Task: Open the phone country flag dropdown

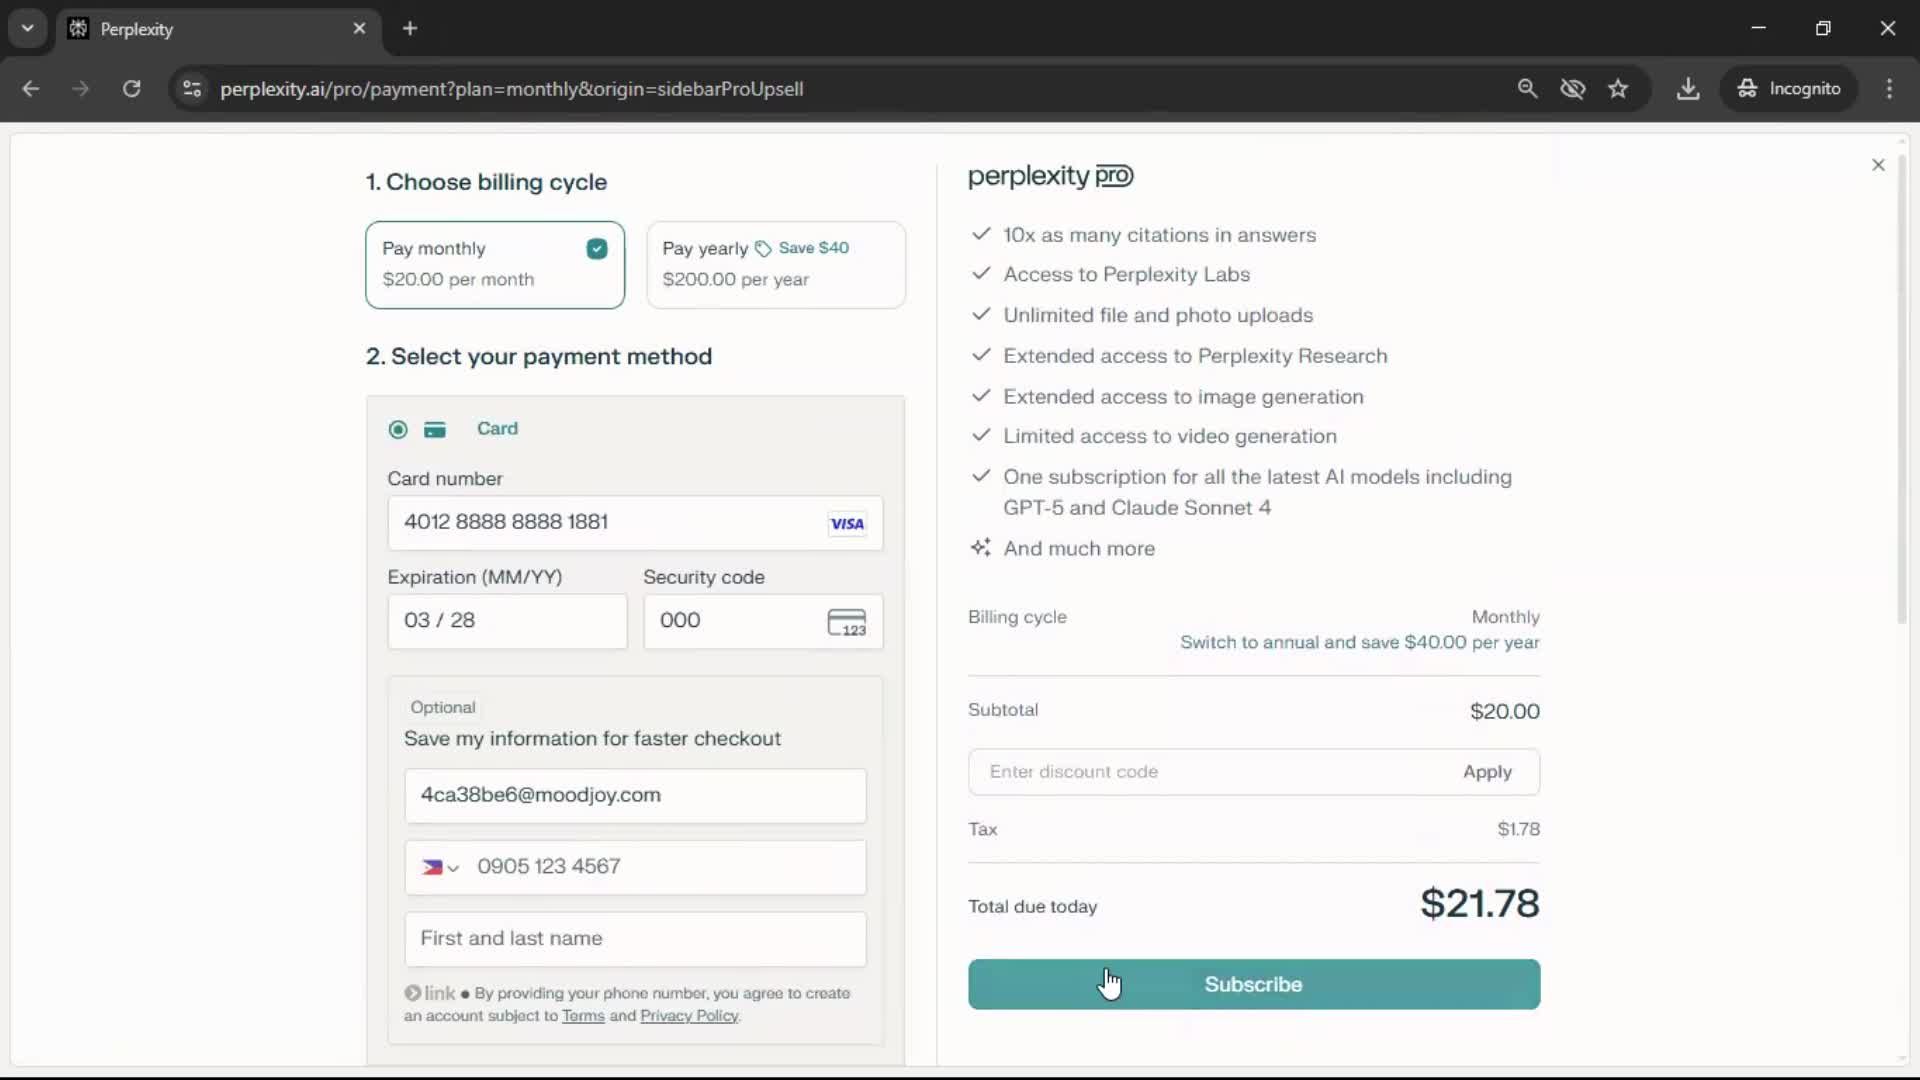Action: (440, 867)
